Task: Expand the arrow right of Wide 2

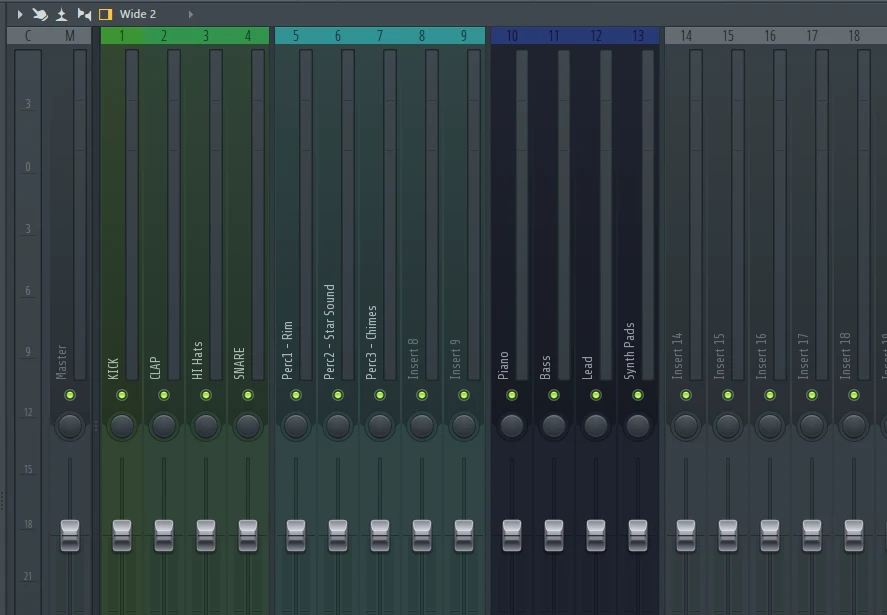Action: tap(191, 14)
